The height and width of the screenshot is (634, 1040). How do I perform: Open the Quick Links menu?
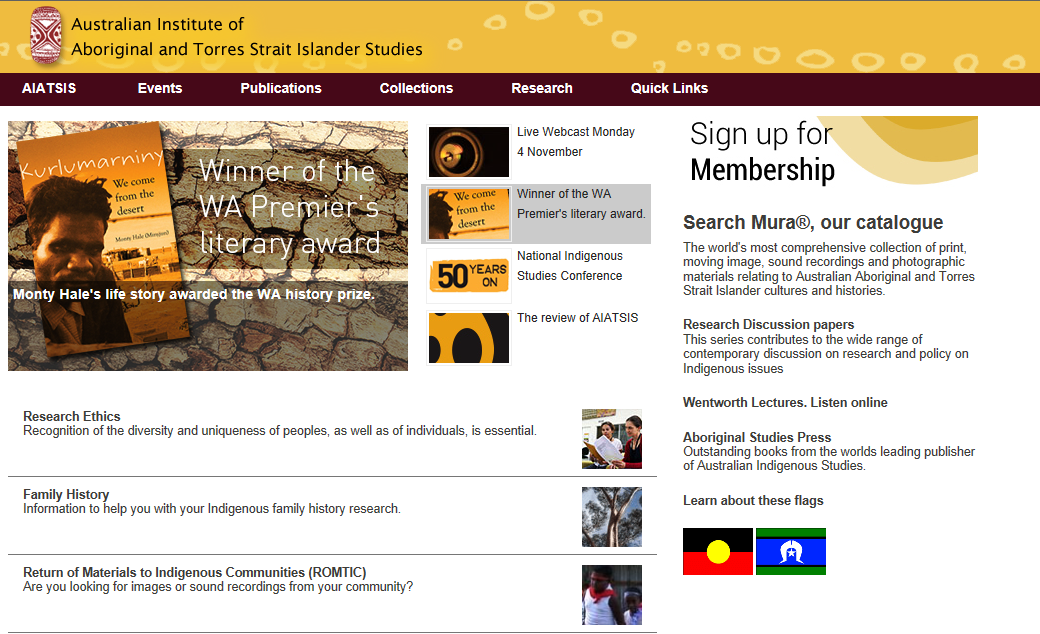coord(669,88)
